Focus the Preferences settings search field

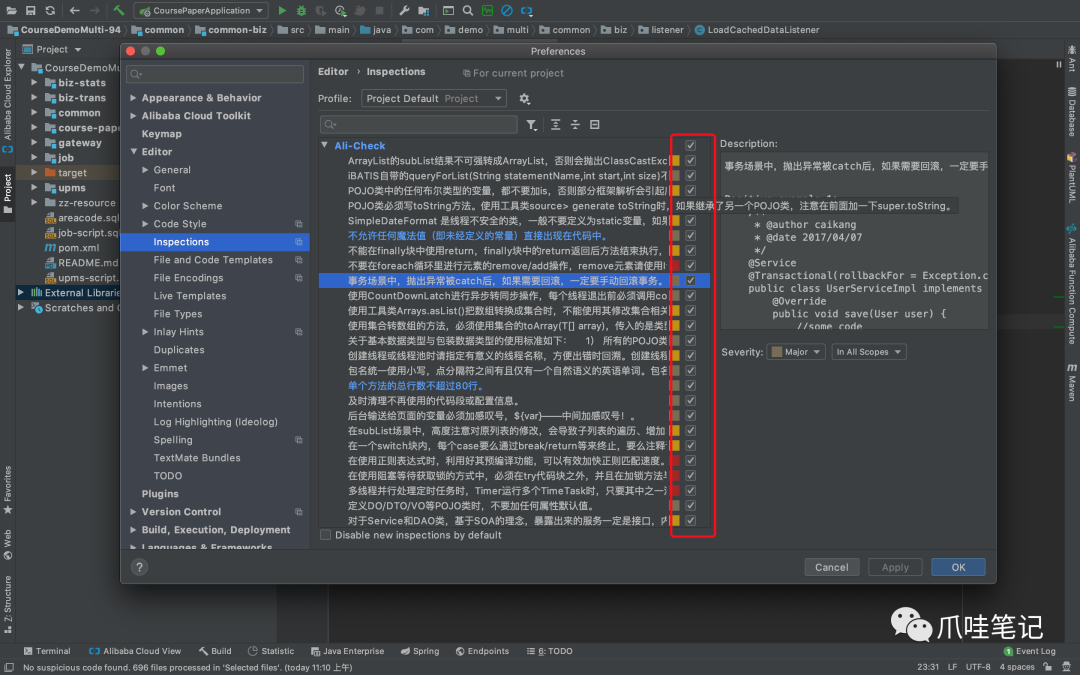point(215,74)
